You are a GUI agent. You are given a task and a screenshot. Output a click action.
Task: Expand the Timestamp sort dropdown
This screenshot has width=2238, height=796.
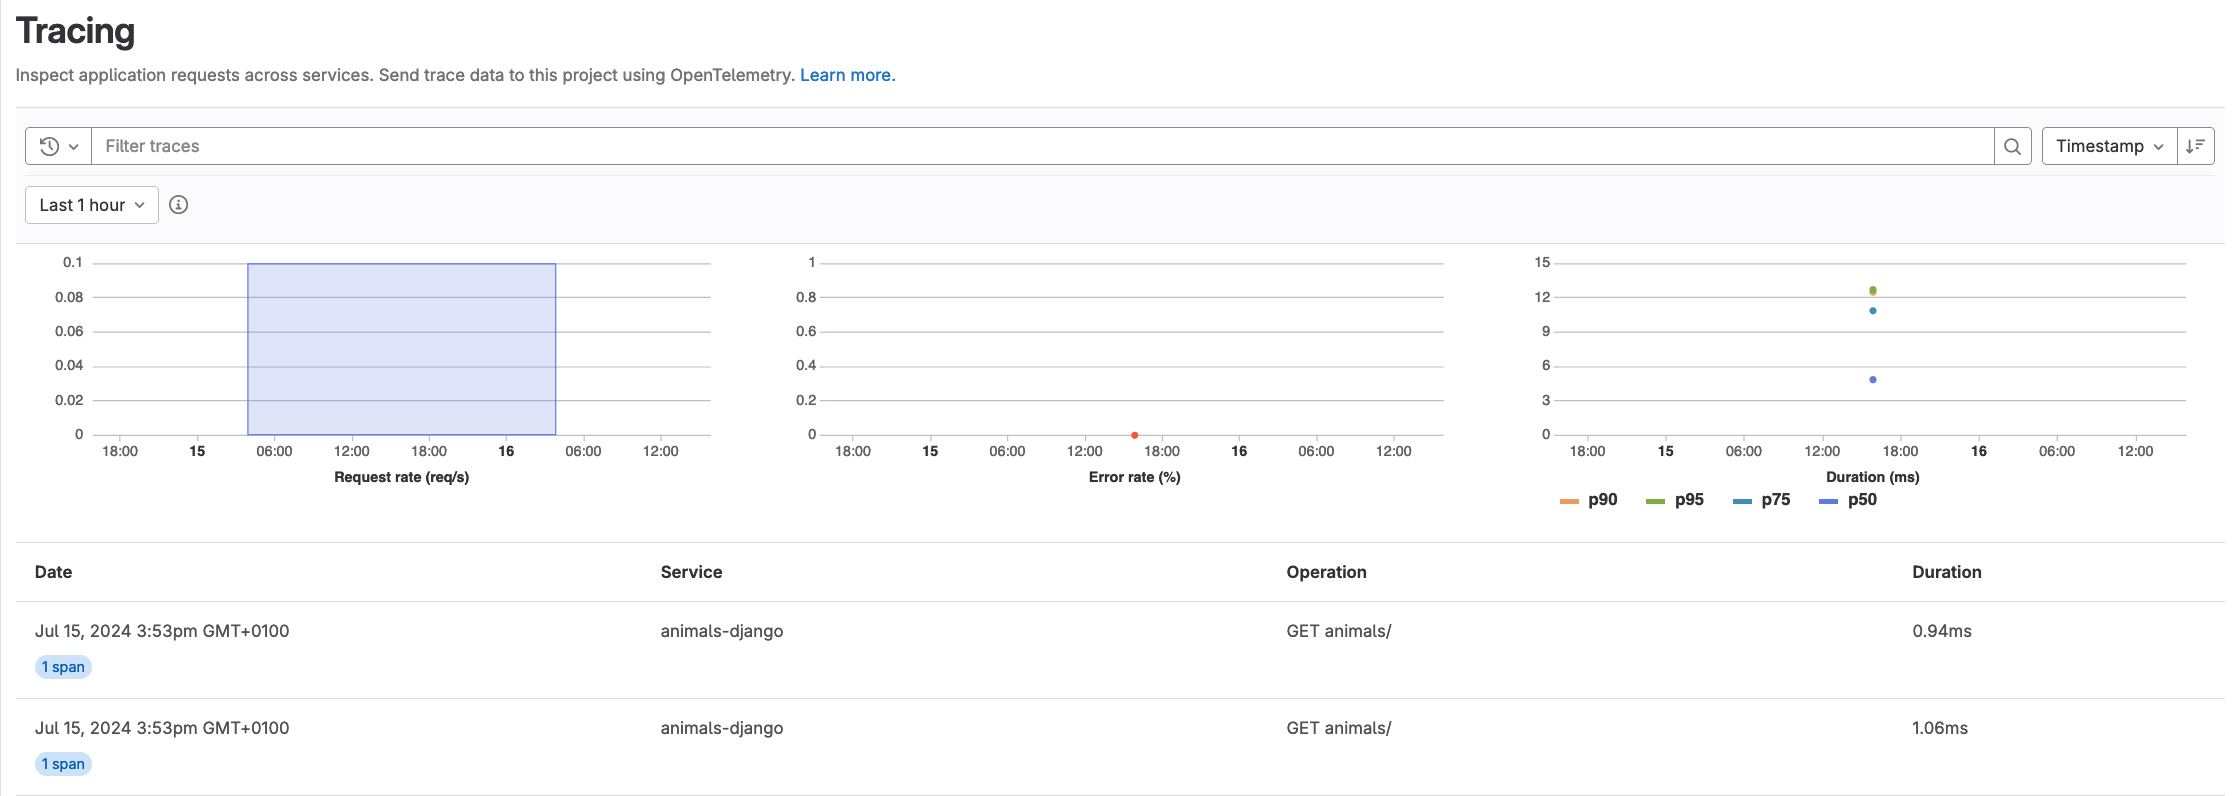tap(2108, 146)
